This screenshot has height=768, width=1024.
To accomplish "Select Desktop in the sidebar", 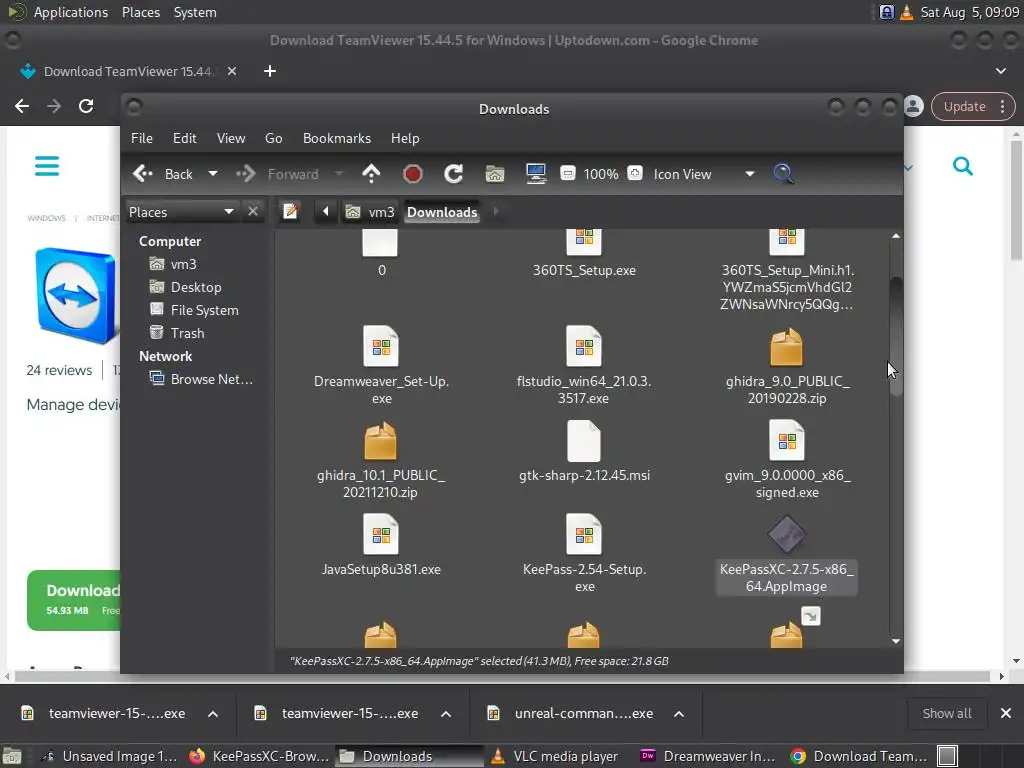I will pyautogui.click(x=185, y=287).
